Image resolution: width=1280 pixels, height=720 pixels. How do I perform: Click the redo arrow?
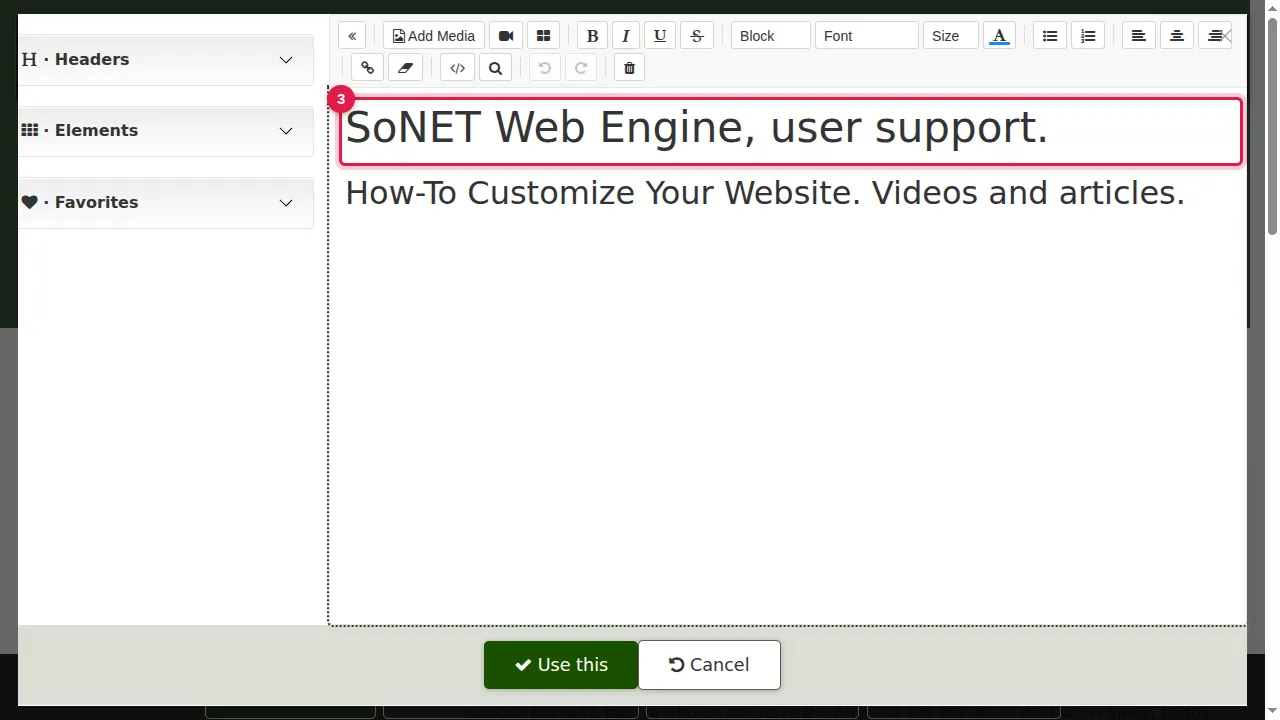coord(581,68)
